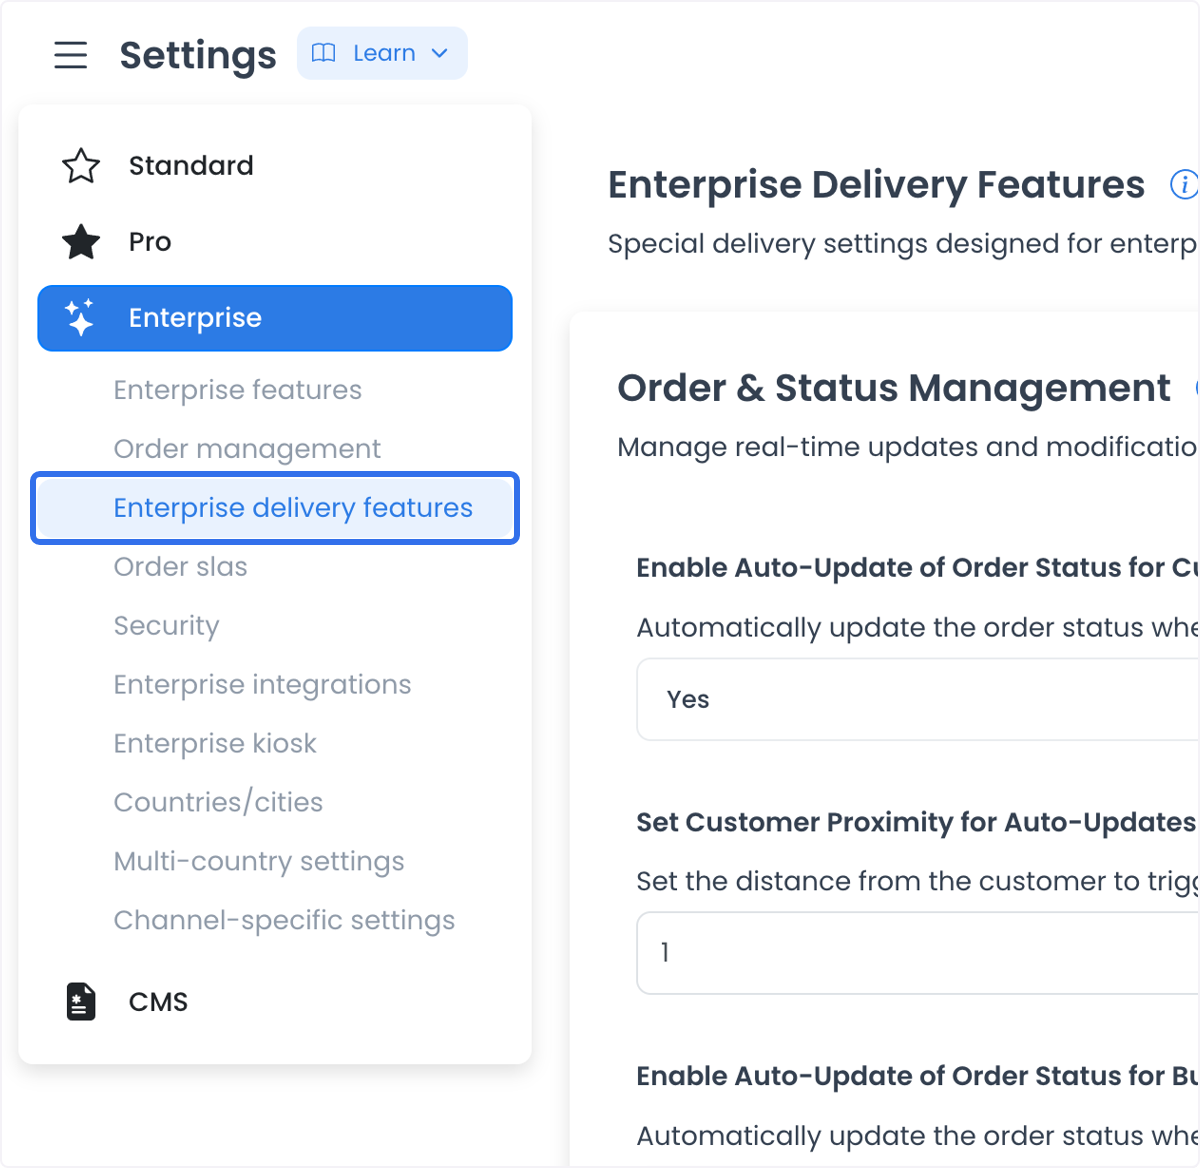Expand the Learn dropdown chevron
The image size is (1200, 1168).
[439, 53]
